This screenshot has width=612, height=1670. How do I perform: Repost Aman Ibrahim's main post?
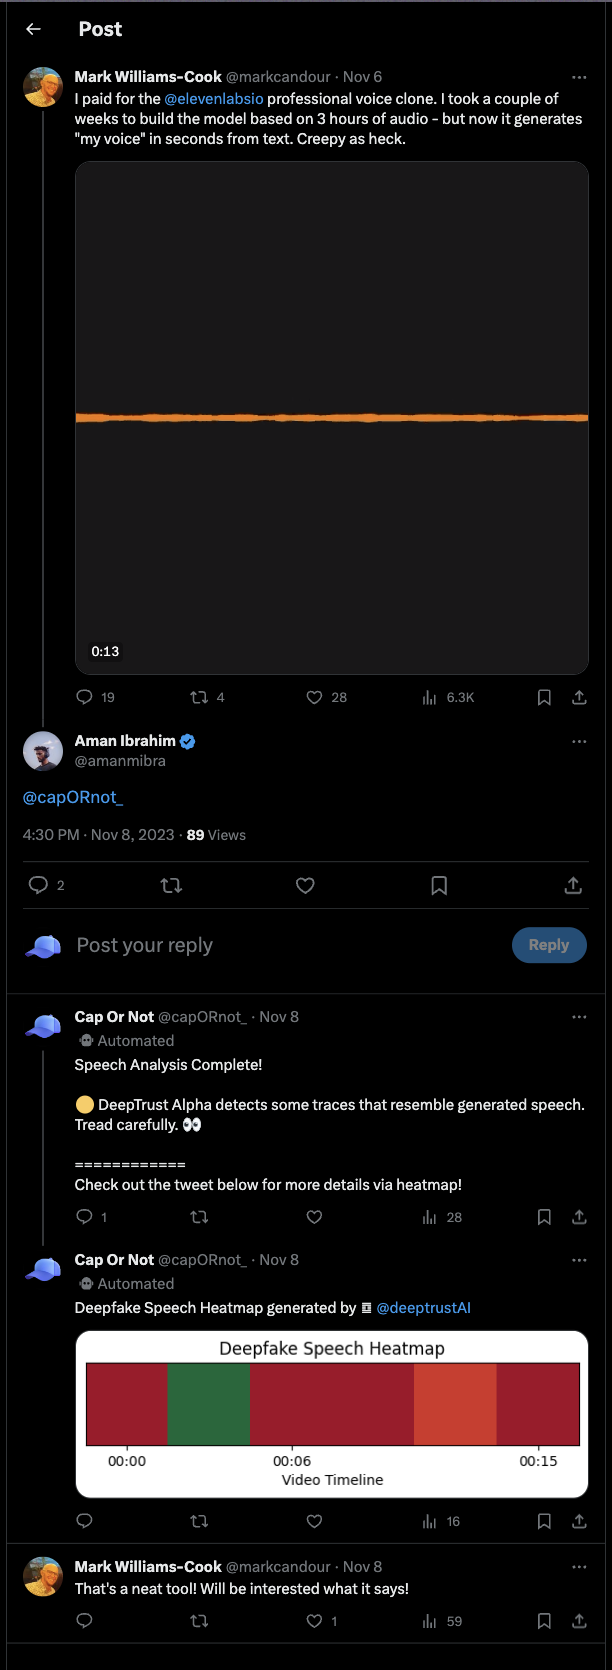[x=171, y=885]
